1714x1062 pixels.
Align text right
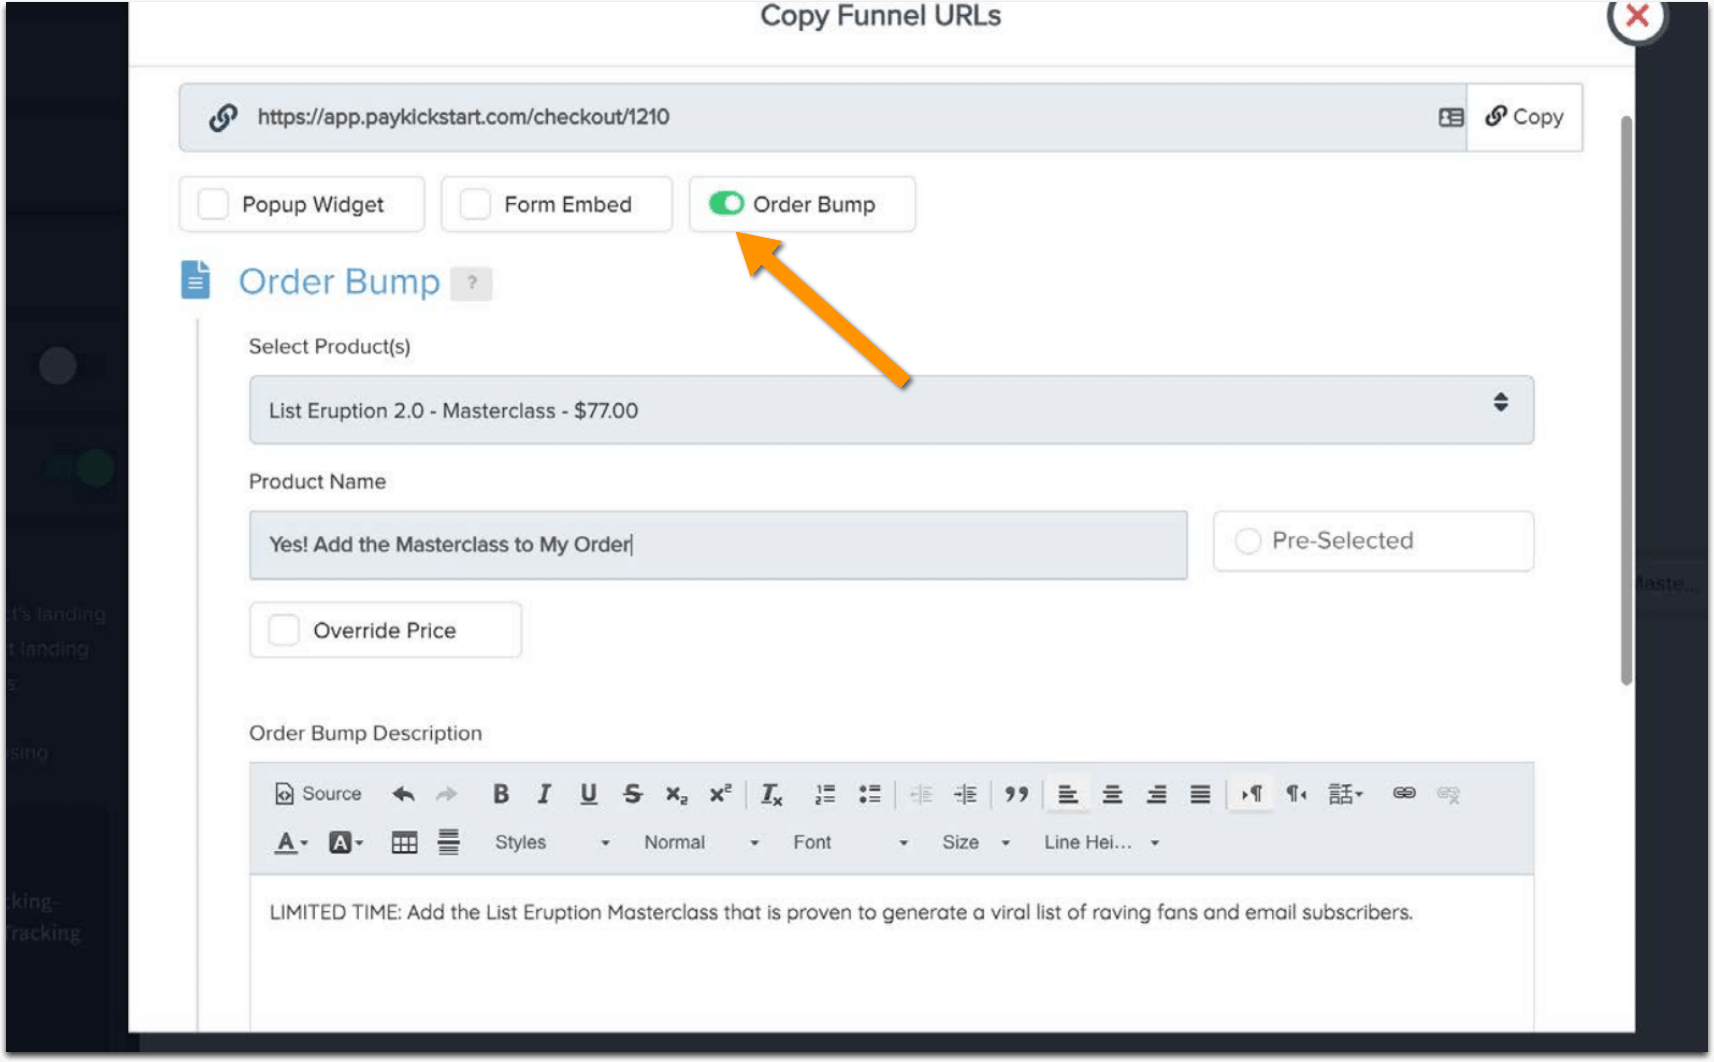1156,794
